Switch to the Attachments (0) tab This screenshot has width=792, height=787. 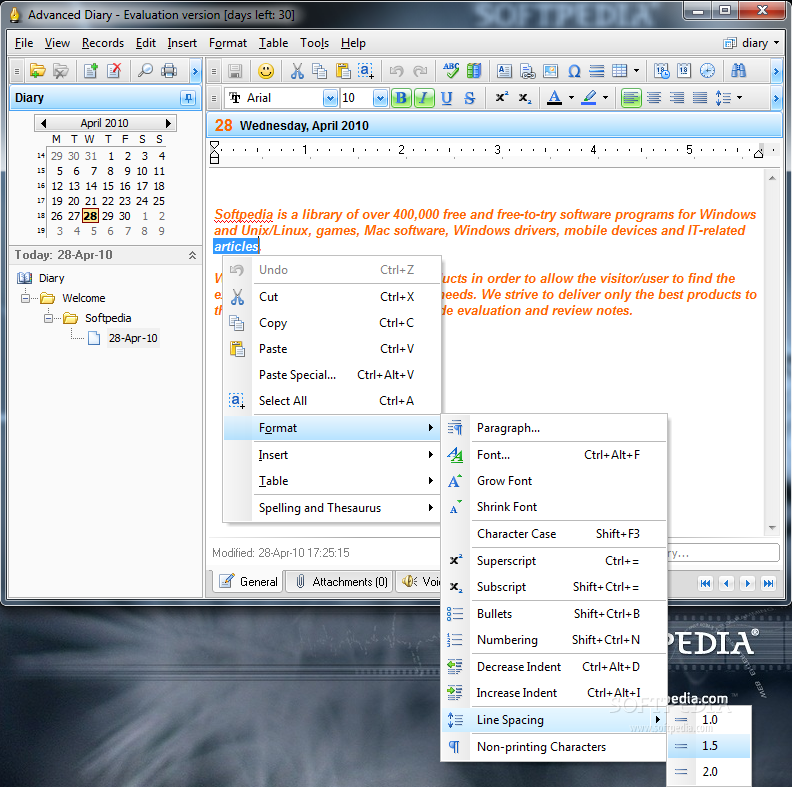click(339, 581)
